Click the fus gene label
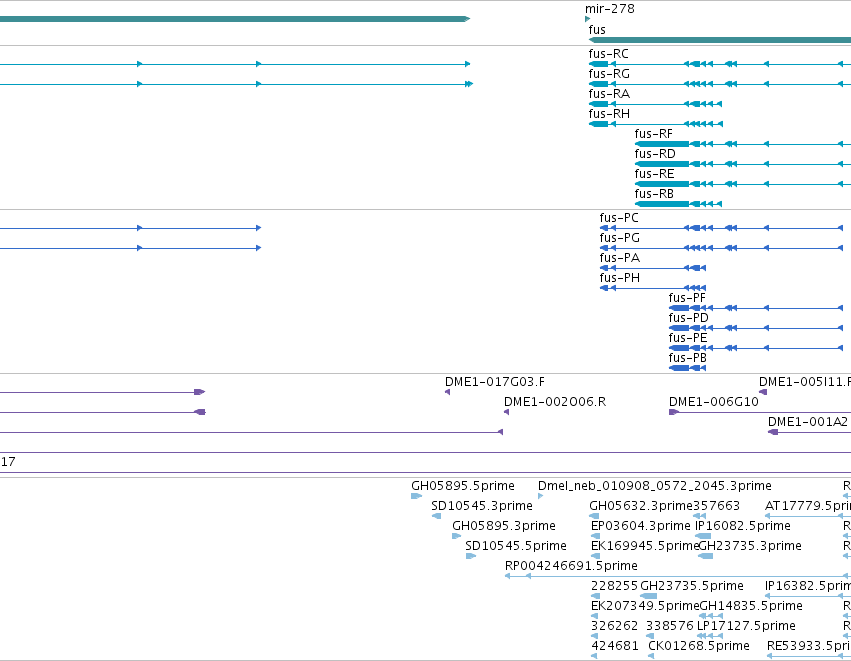Viewport: 851px width, 661px height. [597, 30]
